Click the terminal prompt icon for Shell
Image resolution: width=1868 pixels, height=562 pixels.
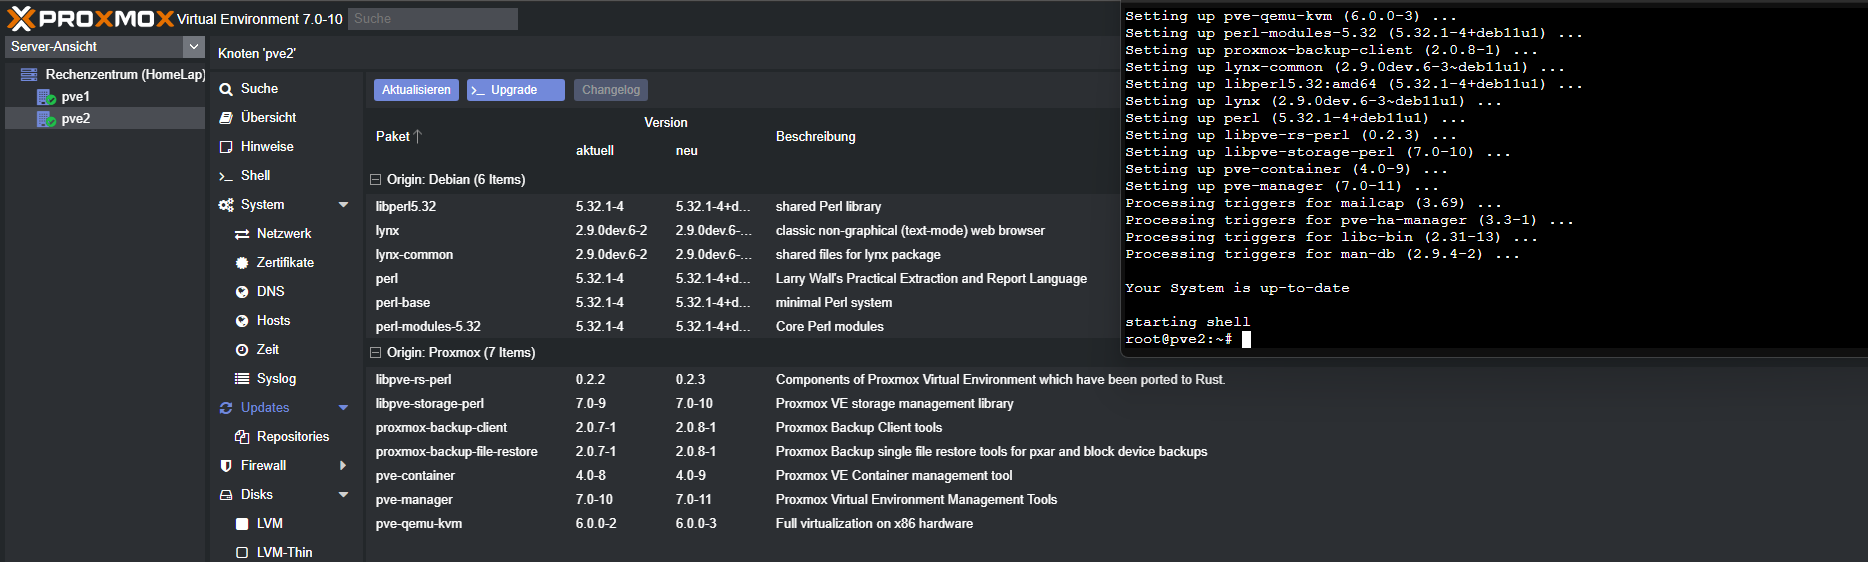(x=226, y=176)
